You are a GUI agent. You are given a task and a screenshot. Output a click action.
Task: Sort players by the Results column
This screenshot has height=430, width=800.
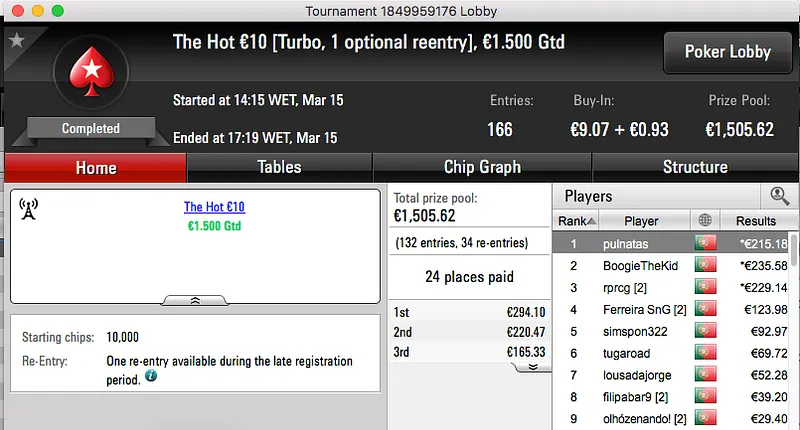coord(755,221)
